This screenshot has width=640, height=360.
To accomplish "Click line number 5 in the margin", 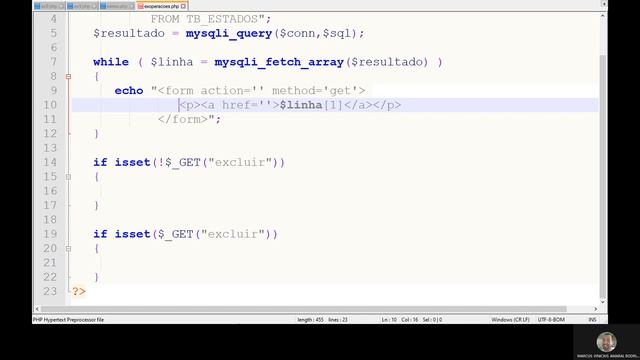I will (53, 33).
